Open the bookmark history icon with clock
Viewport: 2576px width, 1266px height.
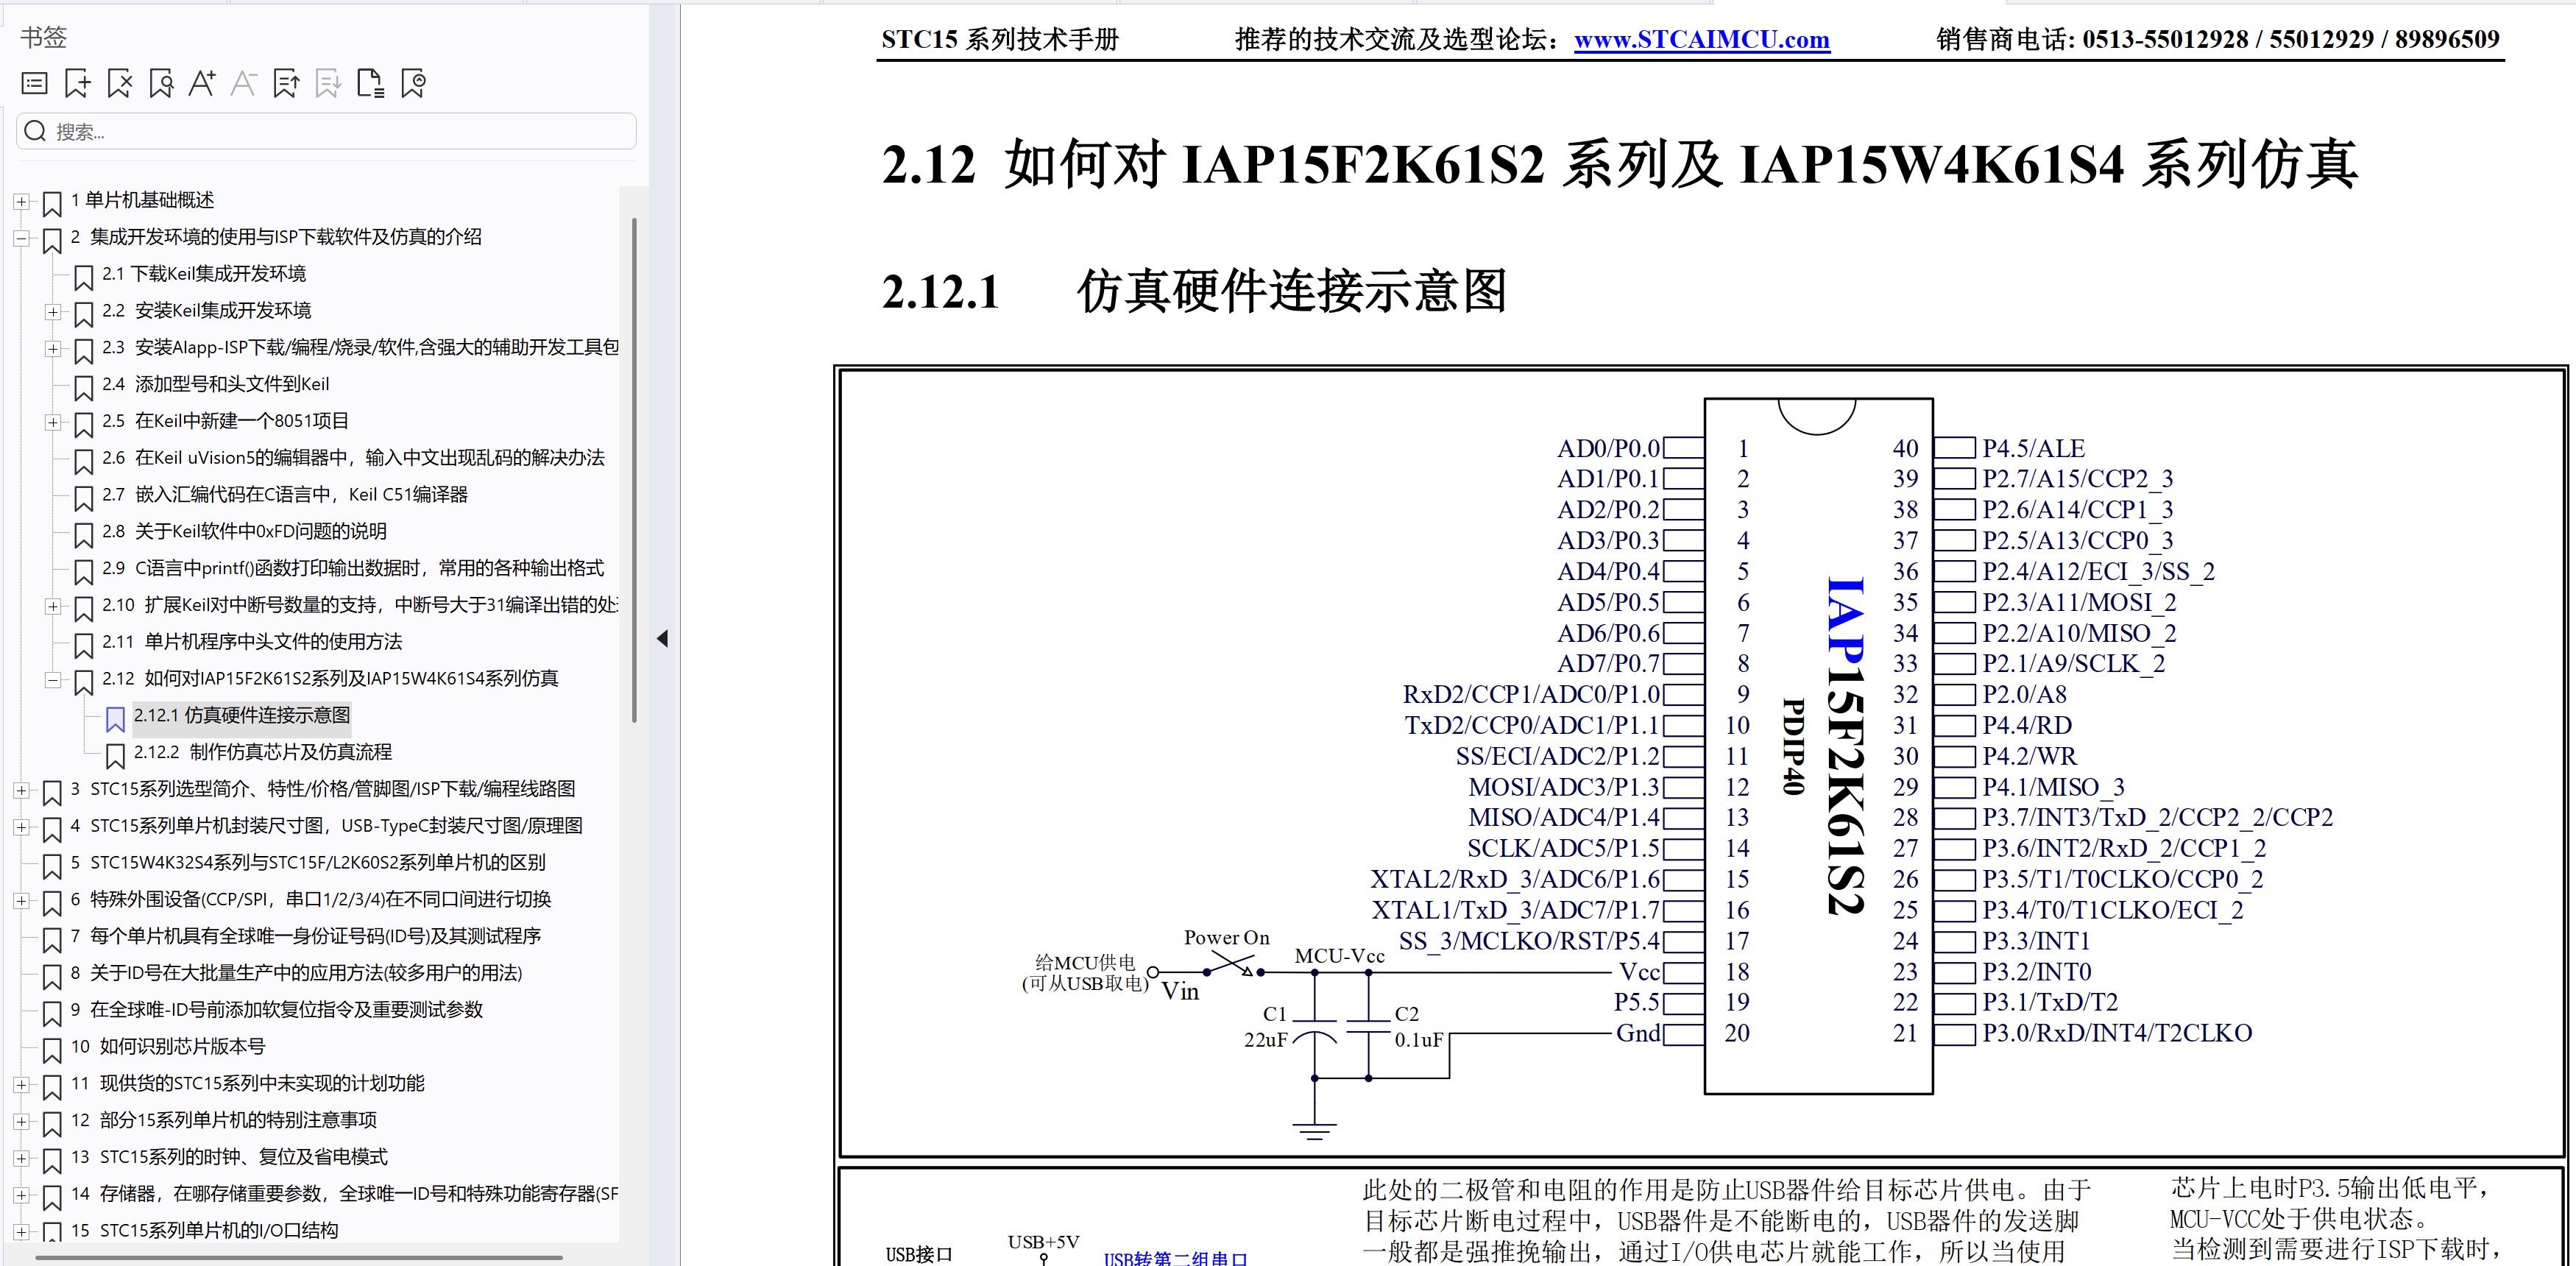point(413,83)
